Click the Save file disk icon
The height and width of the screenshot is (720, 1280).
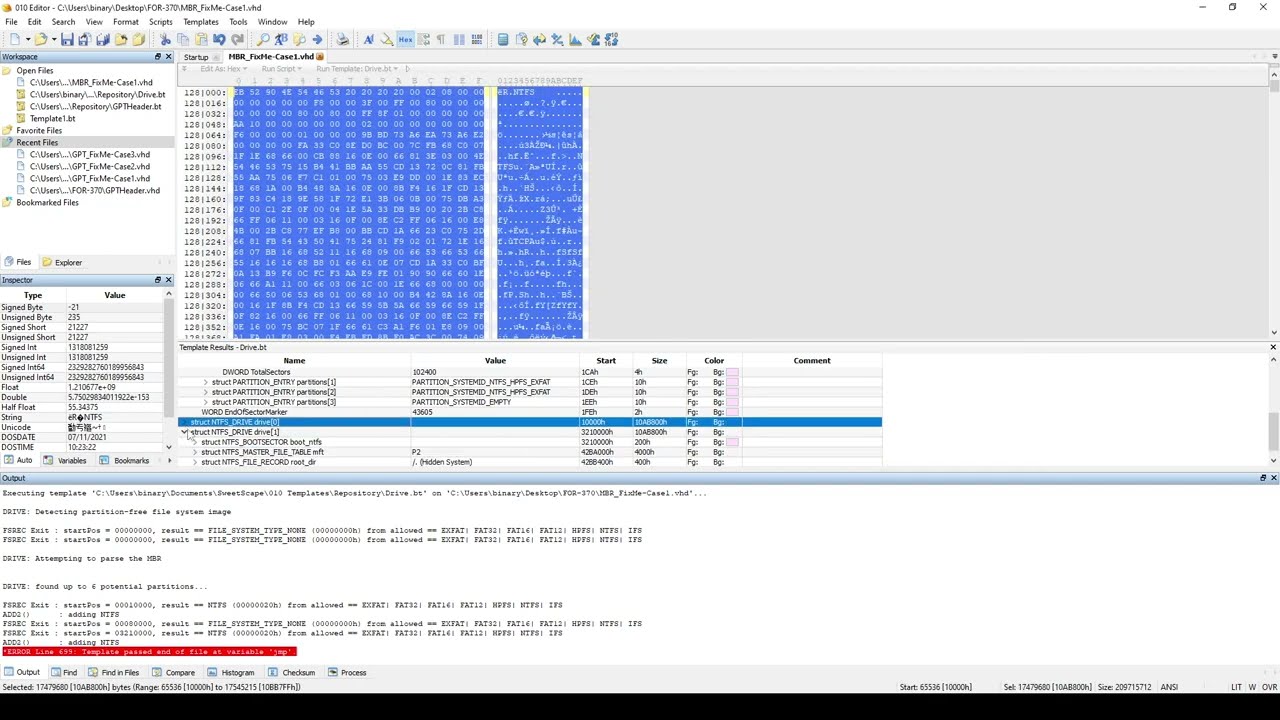click(67, 40)
